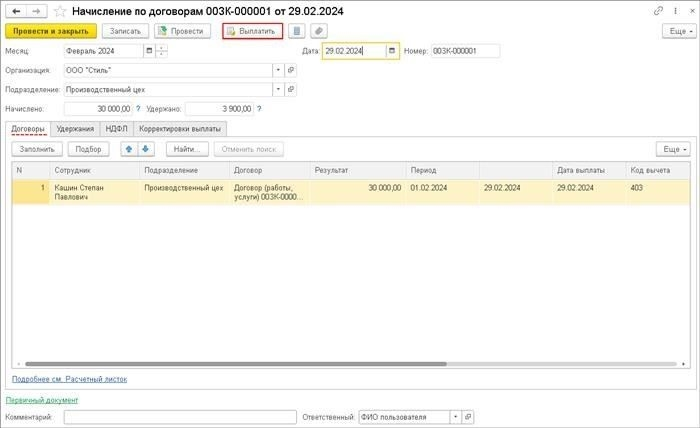Click scrollbar right arrow of table
The width and height of the screenshot is (700, 428).
coord(683,364)
